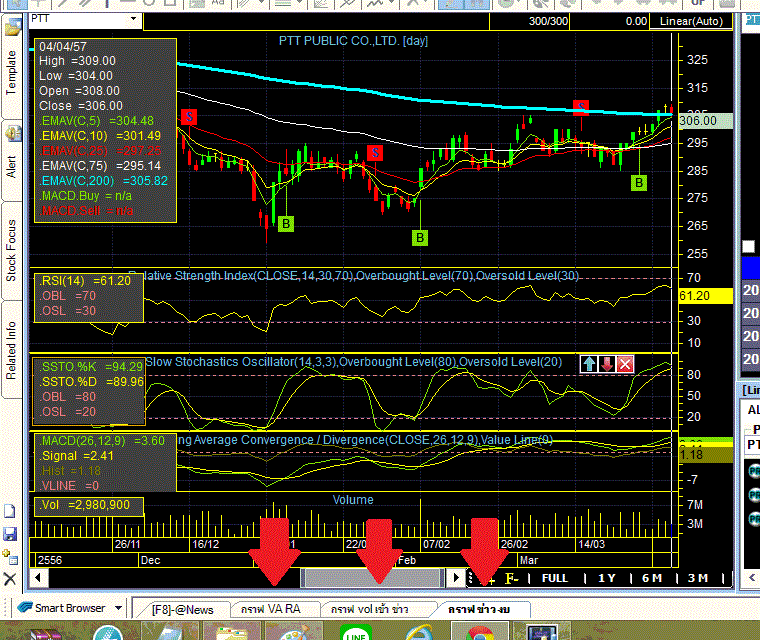Click the EMAV(C,5) =304.48 legend line

(97, 121)
